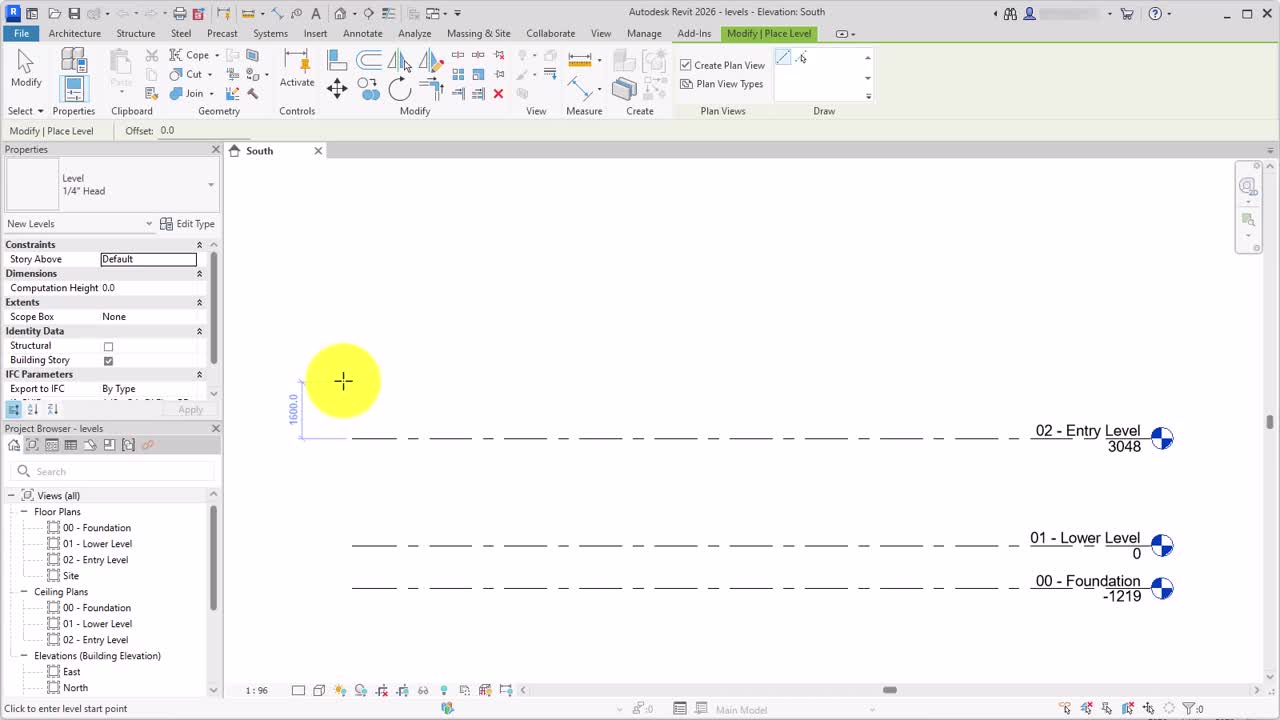This screenshot has height=720, width=1280.
Task: Click the search binoculars icon in title bar
Action: pos(1010,14)
